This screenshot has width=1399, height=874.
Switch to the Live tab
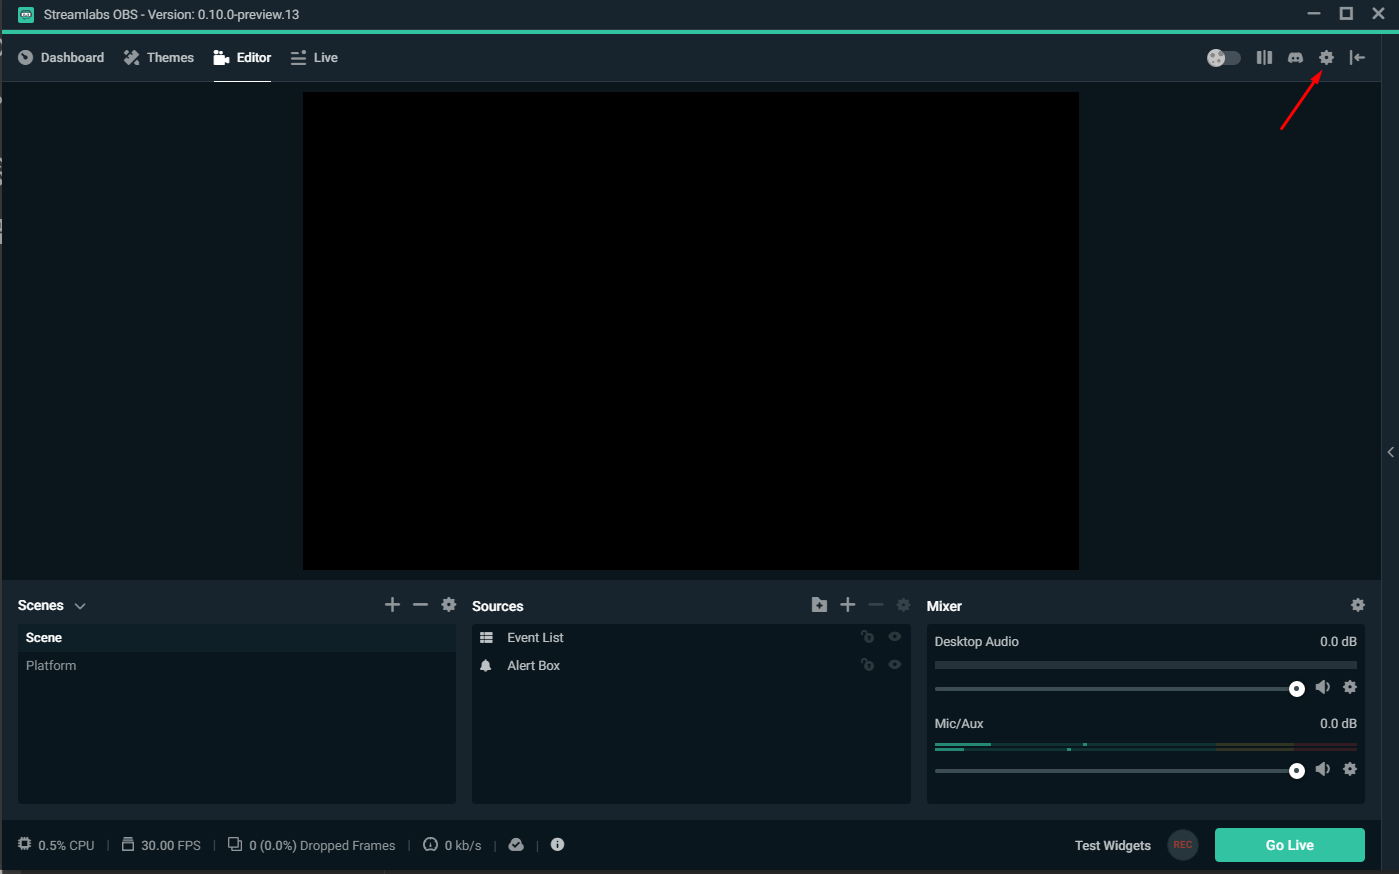click(314, 58)
